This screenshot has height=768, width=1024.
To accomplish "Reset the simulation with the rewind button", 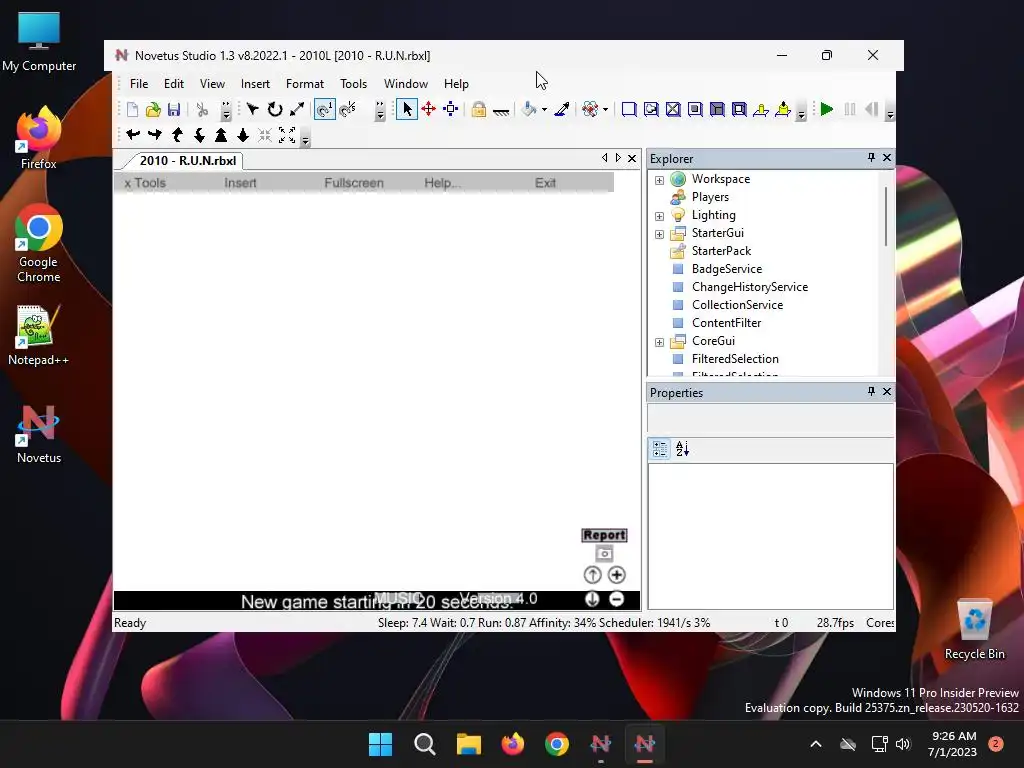I will click(x=871, y=110).
